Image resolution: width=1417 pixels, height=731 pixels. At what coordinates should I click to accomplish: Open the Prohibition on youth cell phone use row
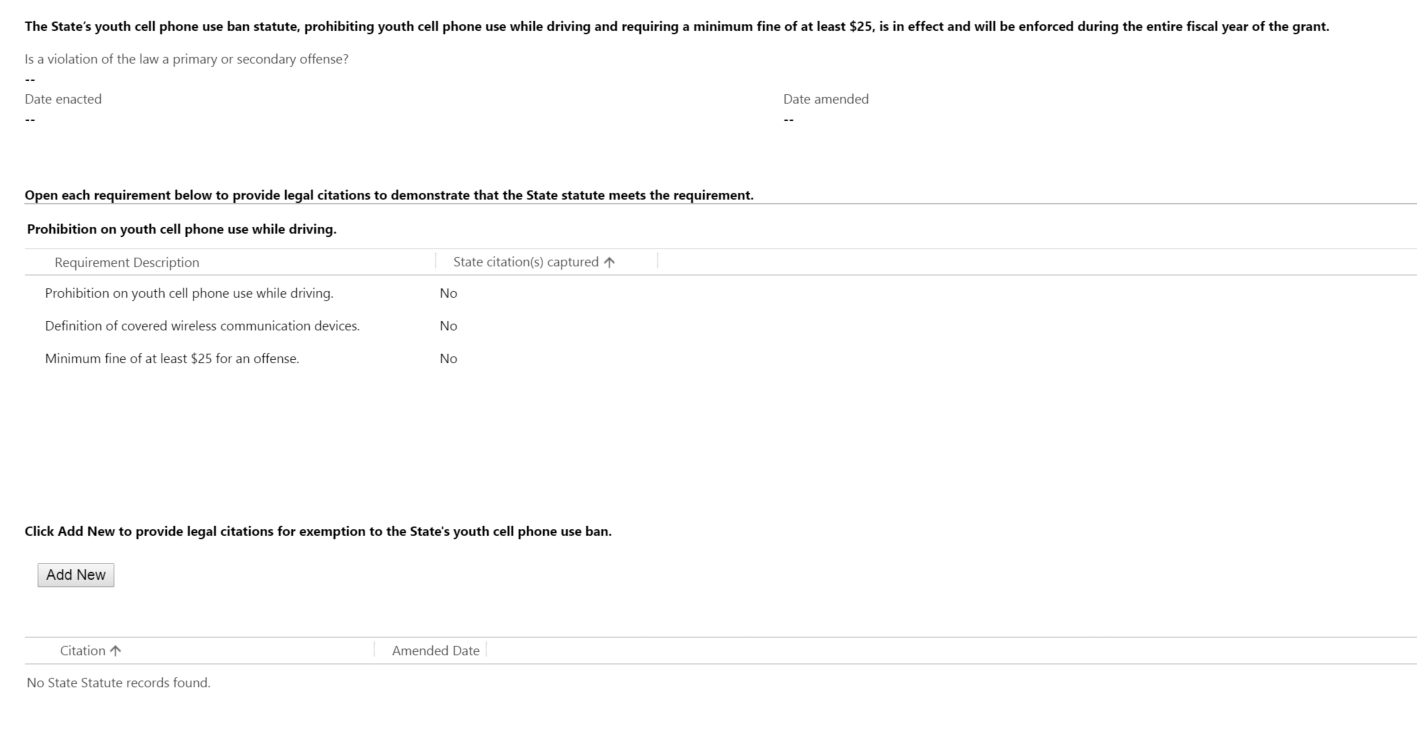[x=189, y=293]
